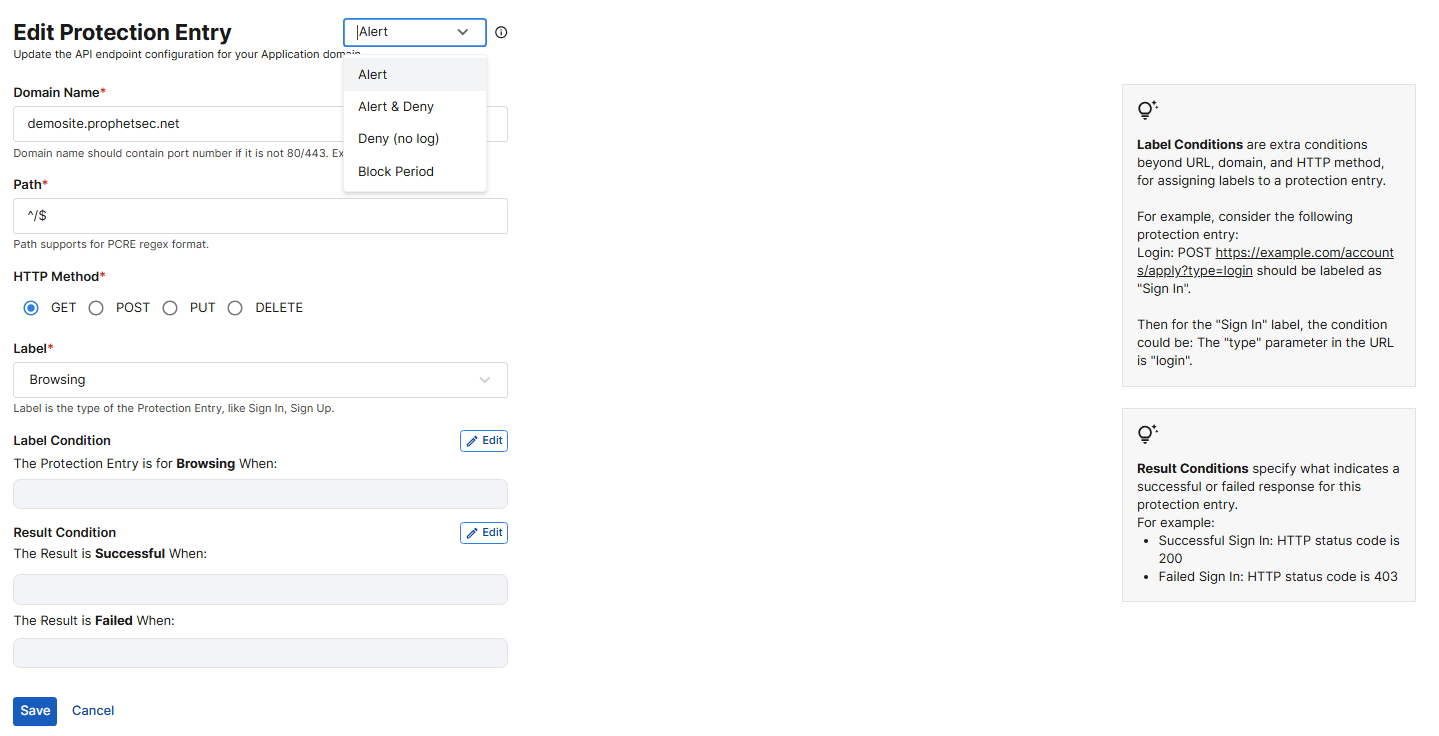1439x736 pixels.
Task: Open the example.com account login link
Action: [x=1302, y=253]
